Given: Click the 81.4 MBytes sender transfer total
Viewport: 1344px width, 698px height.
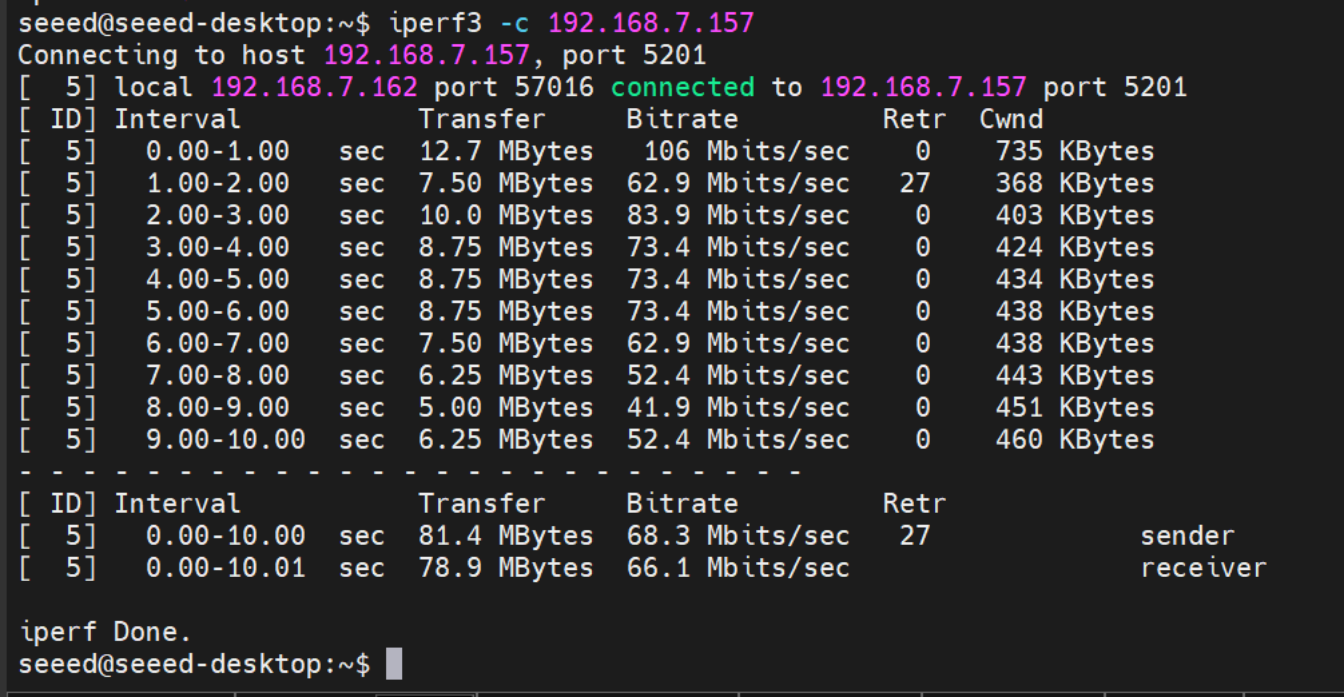Looking at the screenshot, I should coord(505,536).
